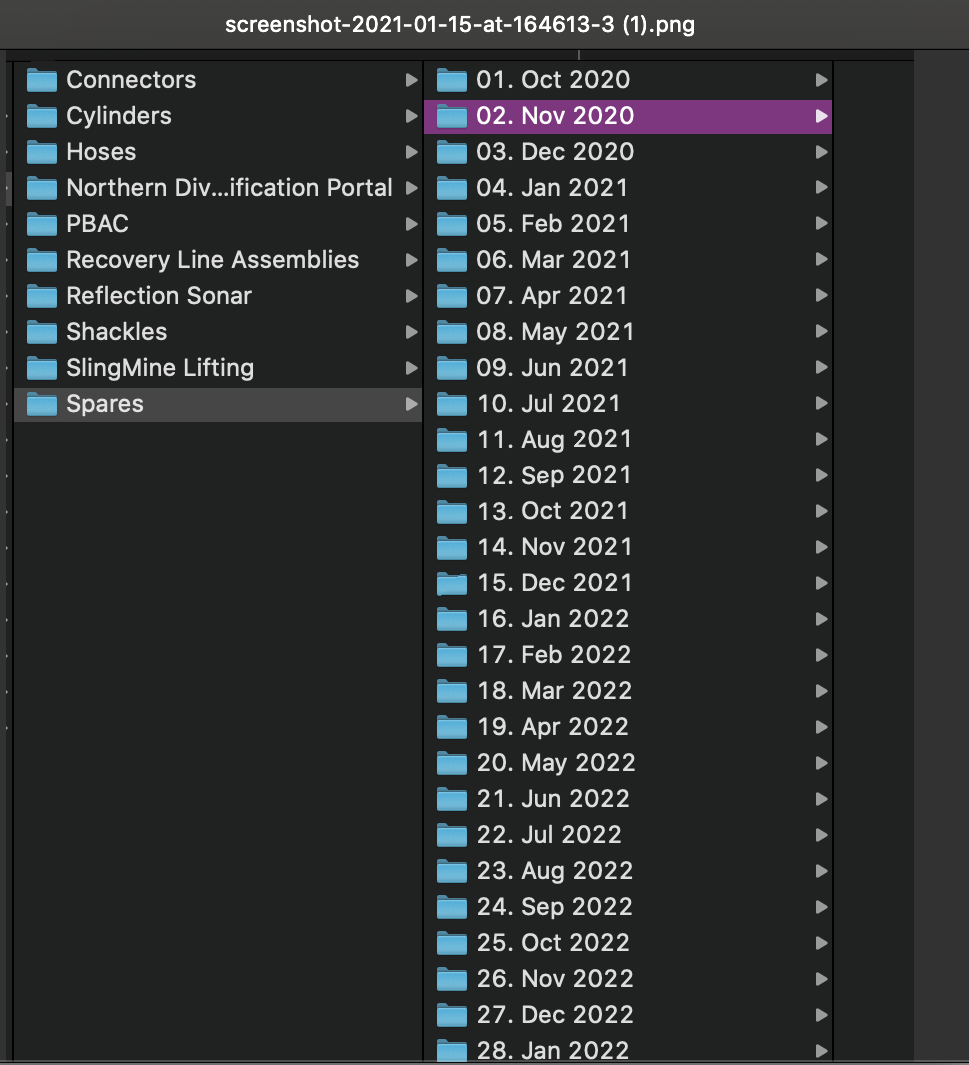Select the Recovery Line Assemblies name
Screen dimensions: 969x1065
tap(213, 260)
